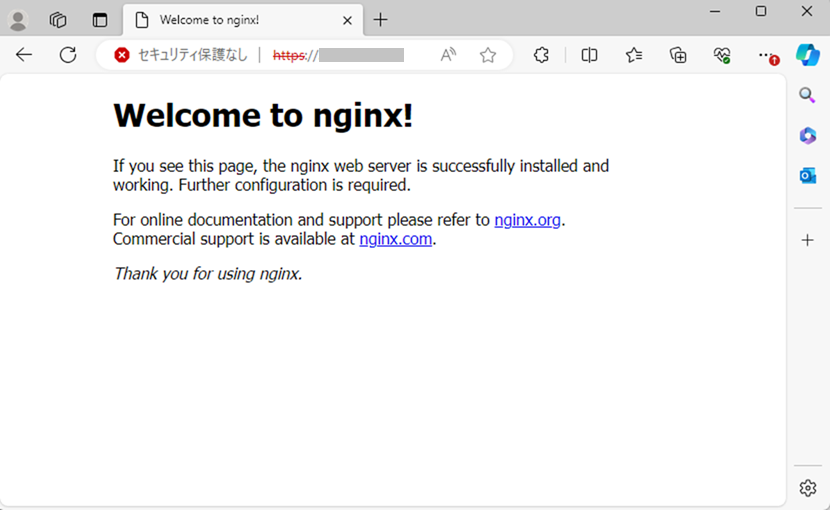
Task: Follow the nginx.org link
Action: [x=527, y=220]
